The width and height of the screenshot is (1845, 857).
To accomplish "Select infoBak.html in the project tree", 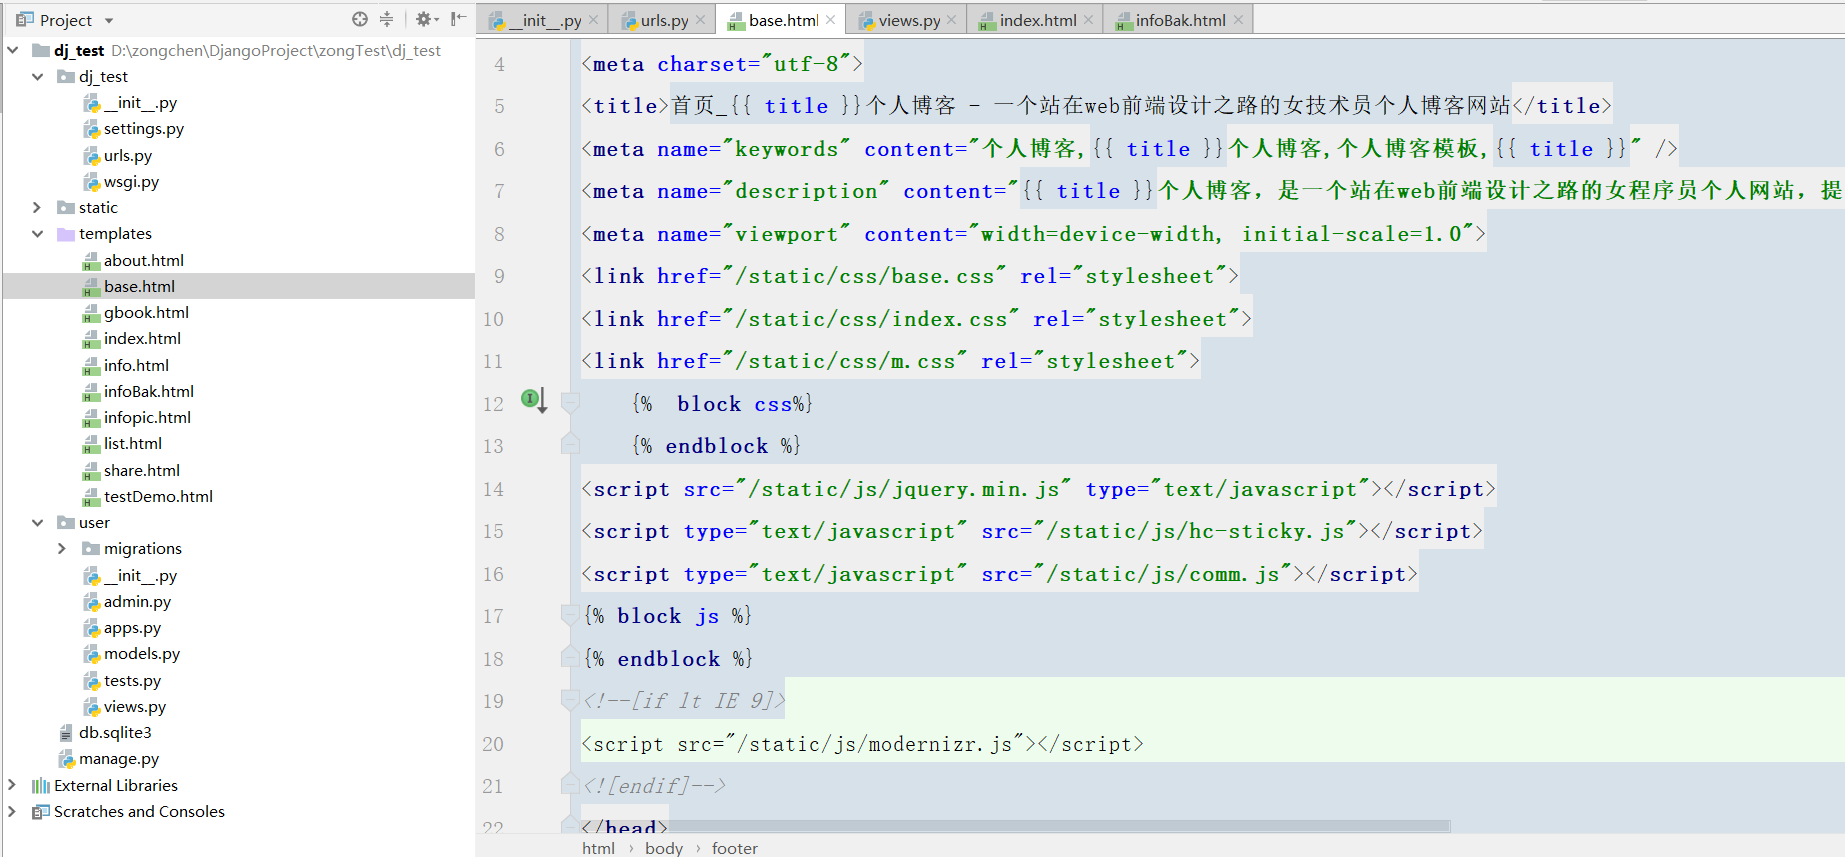I will pyautogui.click(x=149, y=392).
